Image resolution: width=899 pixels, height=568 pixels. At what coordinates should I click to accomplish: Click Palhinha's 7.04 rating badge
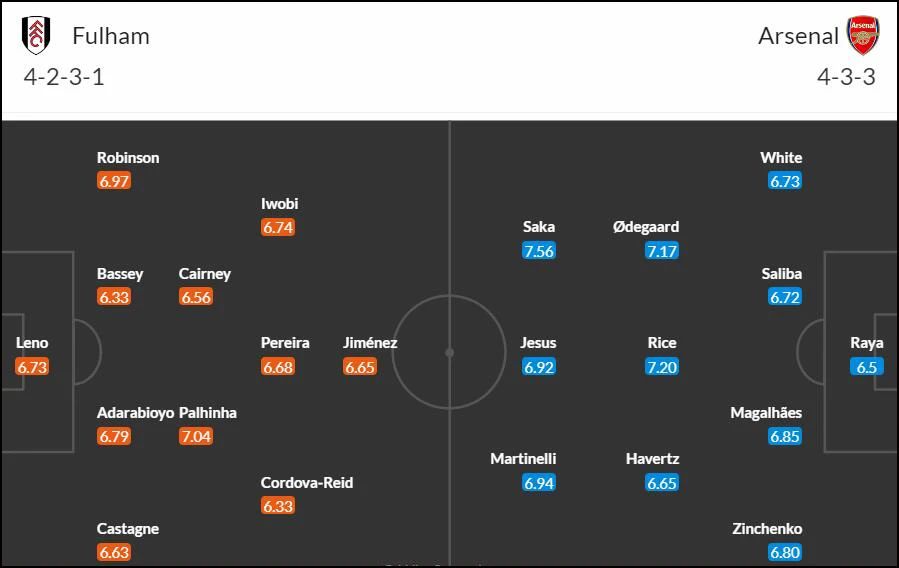(196, 437)
